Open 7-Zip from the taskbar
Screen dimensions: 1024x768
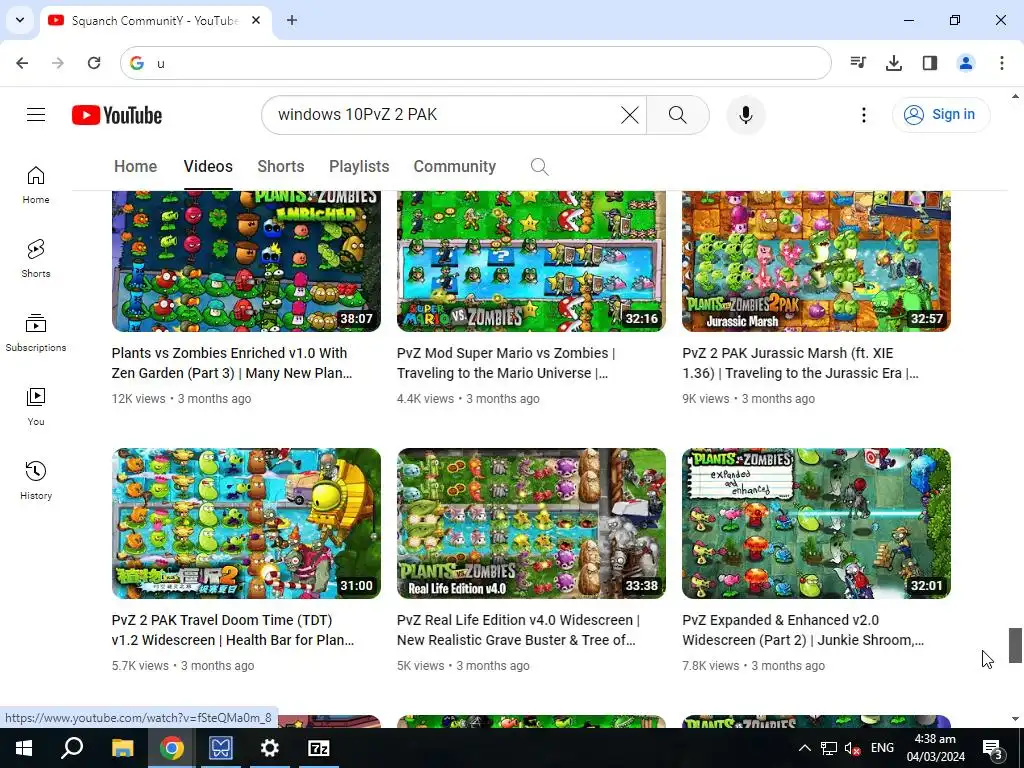coord(319,748)
